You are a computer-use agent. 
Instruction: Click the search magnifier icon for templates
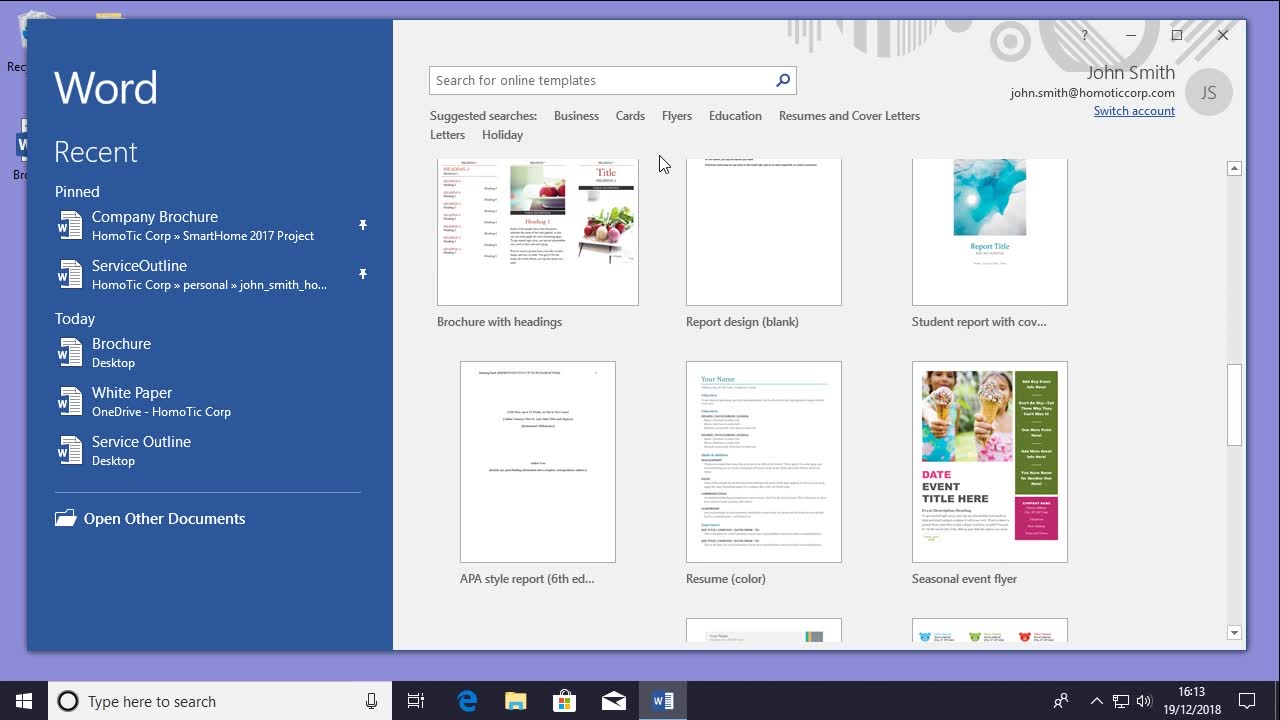(x=783, y=80)
